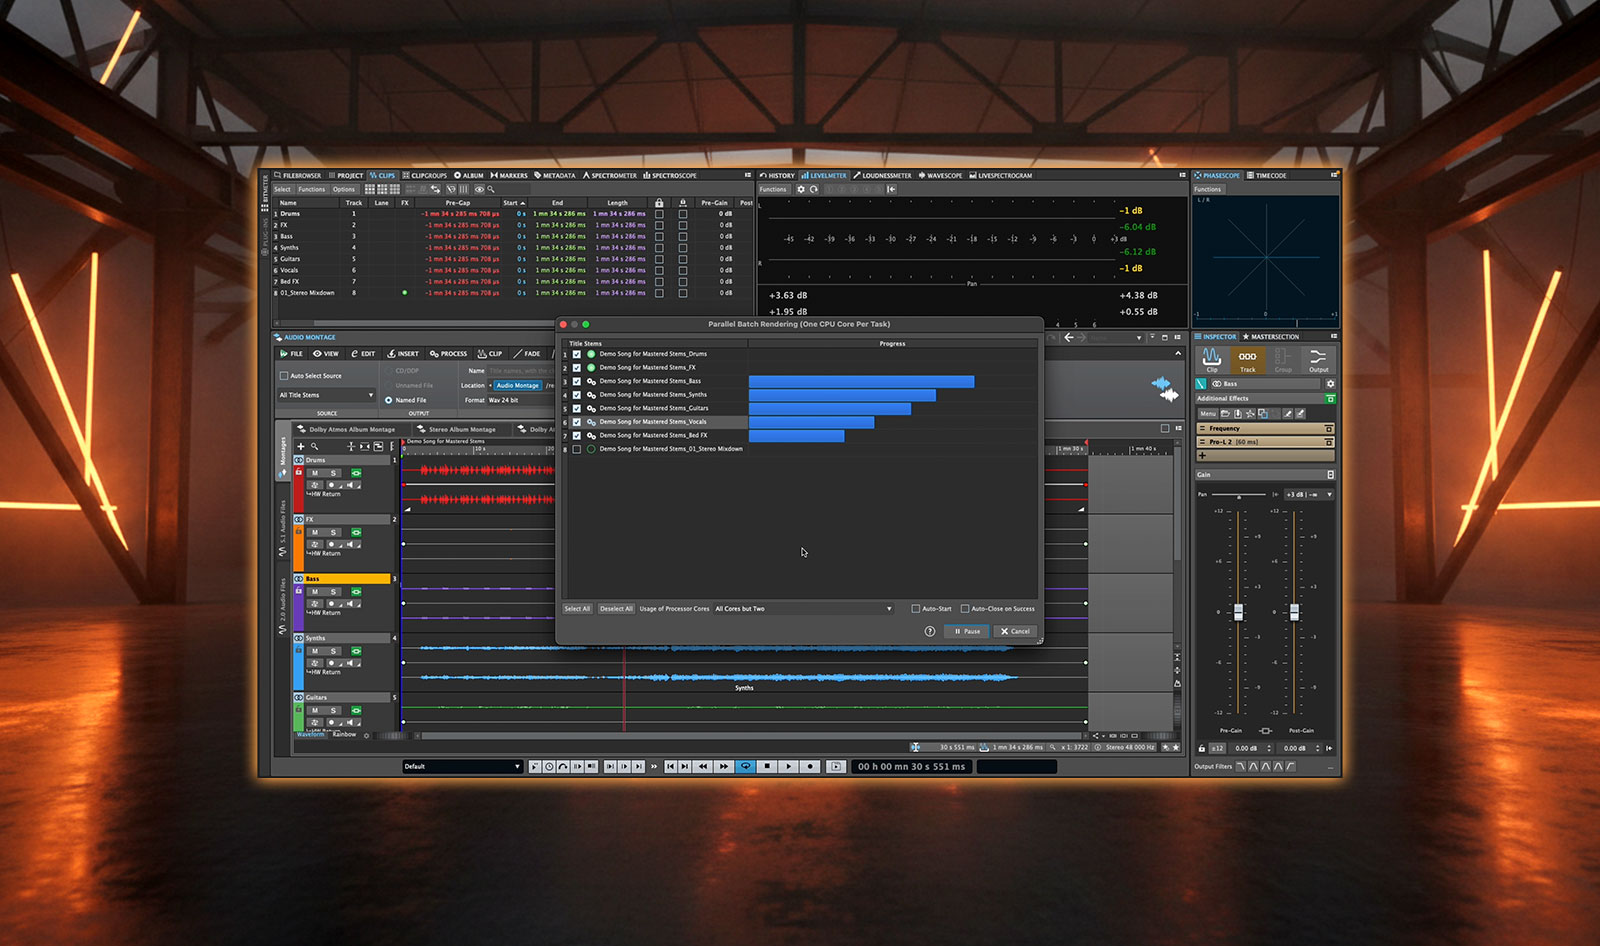Viewport: 1600px width, 946px height.
Task: Solo the FX track
Action: click(333, 532)
